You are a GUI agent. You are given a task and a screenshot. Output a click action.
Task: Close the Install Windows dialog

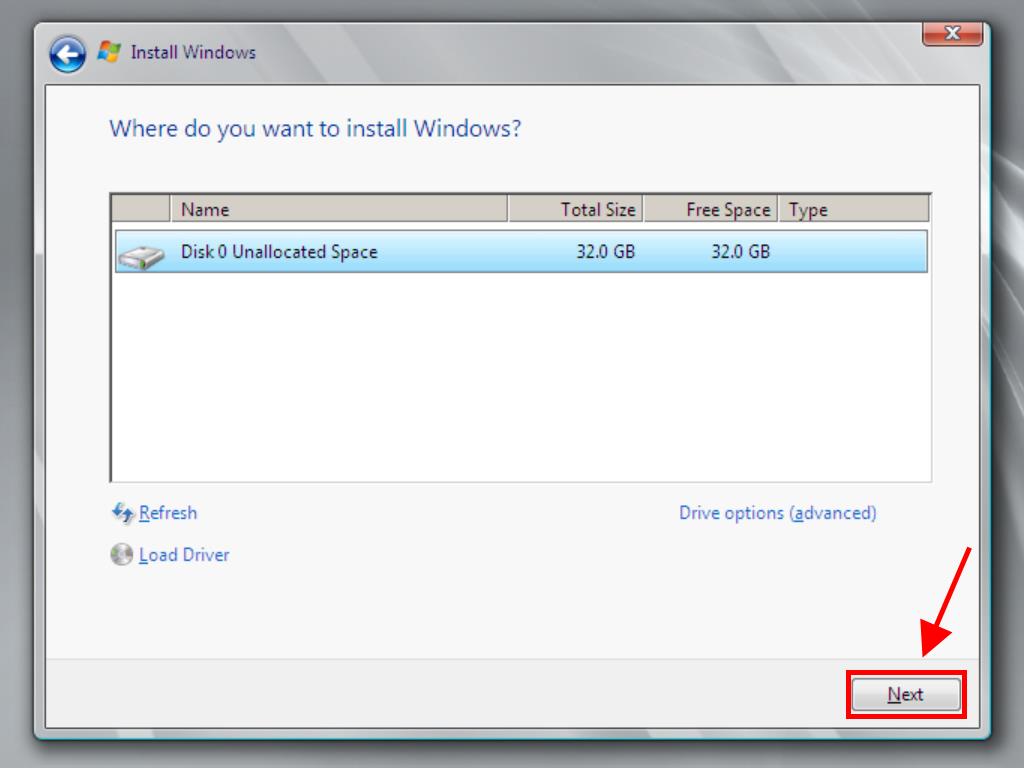point(951,33)
